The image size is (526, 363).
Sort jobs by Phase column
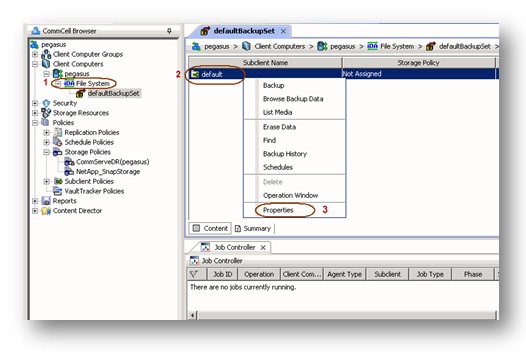(x=473, y=274)
